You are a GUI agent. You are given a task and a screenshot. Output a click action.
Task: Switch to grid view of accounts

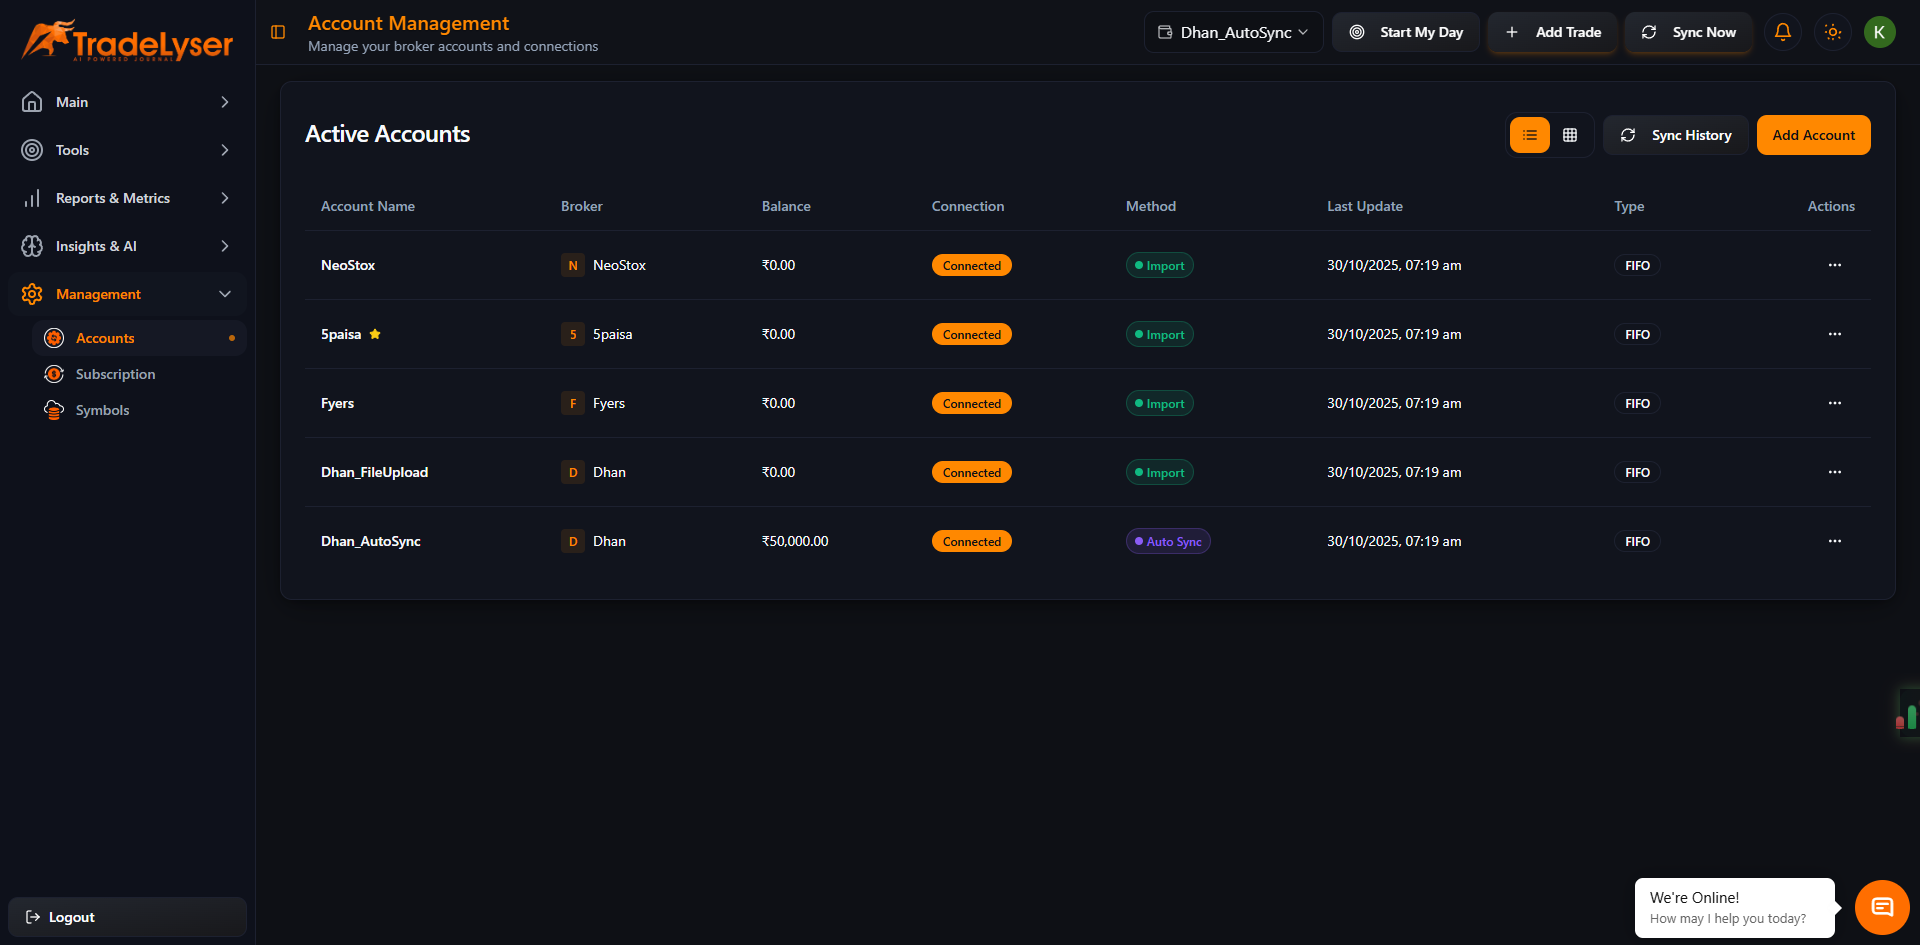[x=1570, y=134]
